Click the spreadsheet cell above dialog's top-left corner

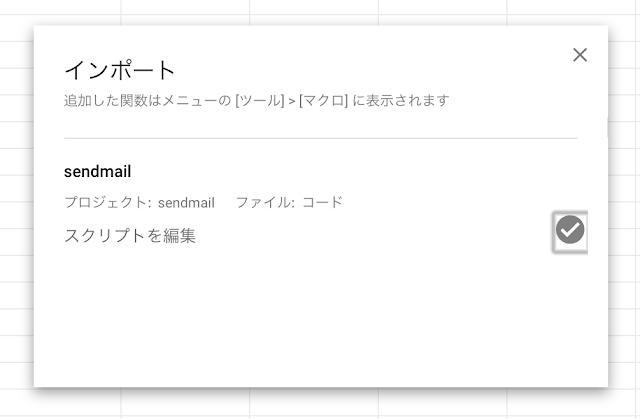[x=60, y=7]
